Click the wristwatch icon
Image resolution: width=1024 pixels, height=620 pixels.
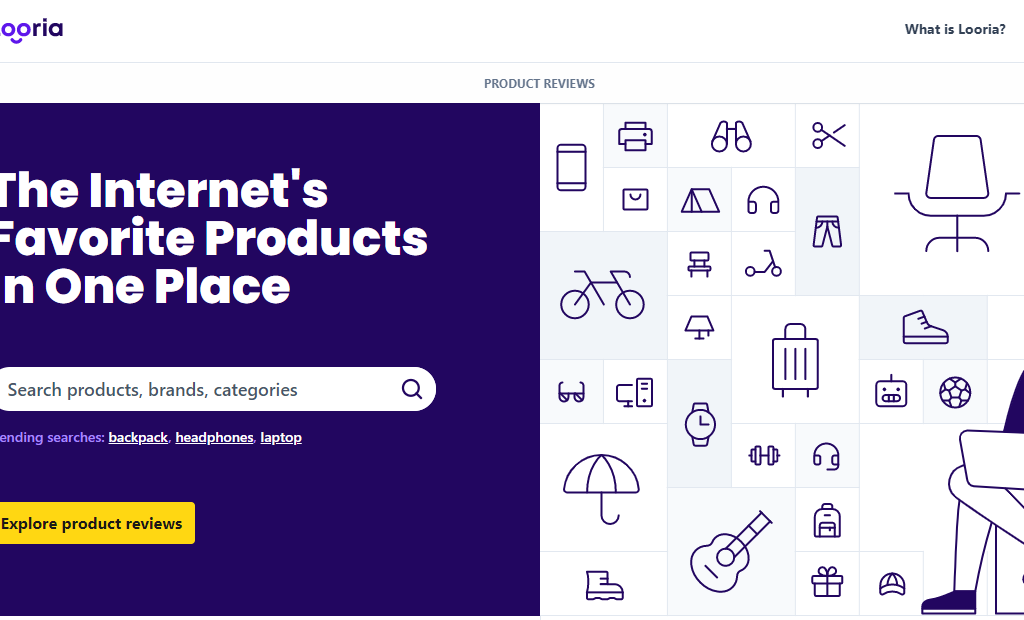pos(700,423)
